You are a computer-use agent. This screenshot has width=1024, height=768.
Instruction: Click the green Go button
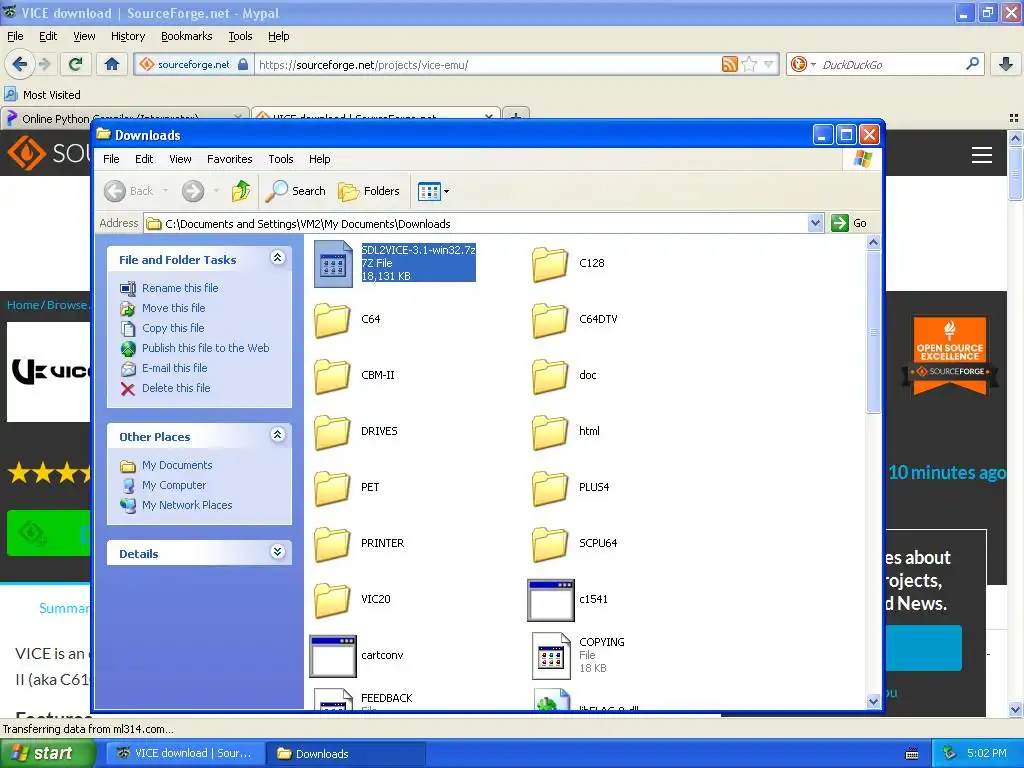[849, 223]
